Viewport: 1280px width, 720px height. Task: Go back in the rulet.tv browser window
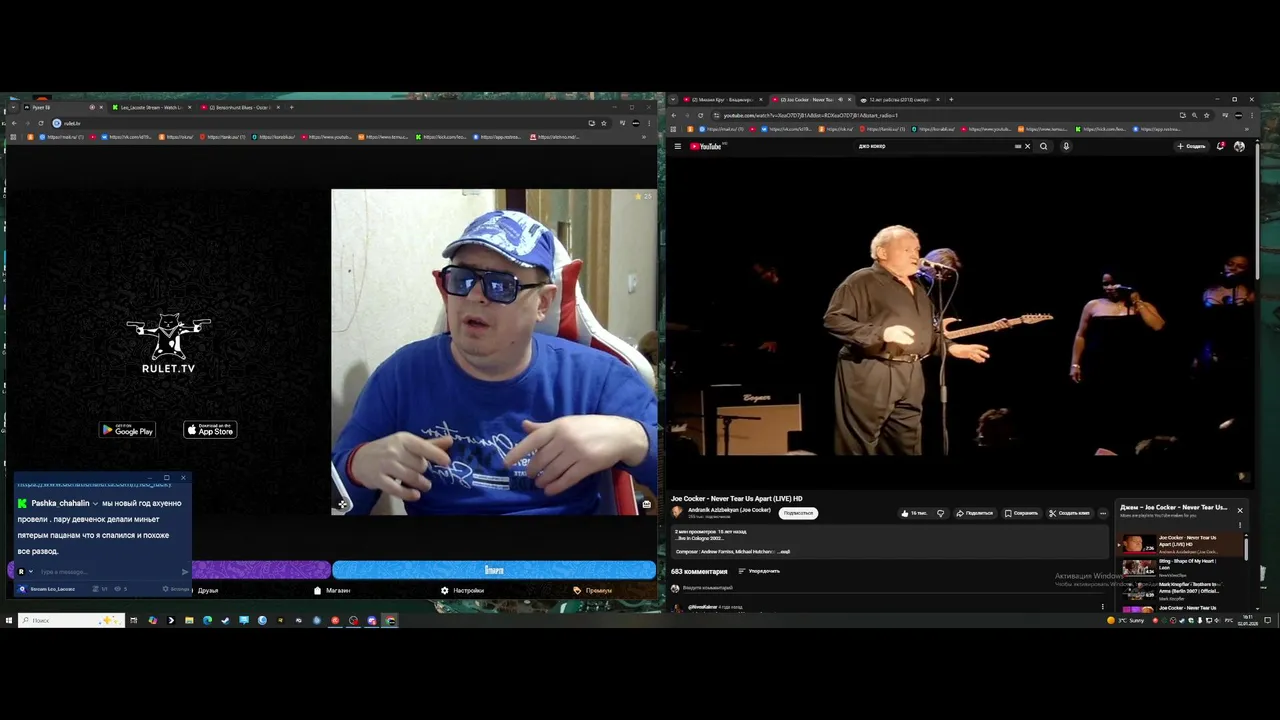click(14, 123)
